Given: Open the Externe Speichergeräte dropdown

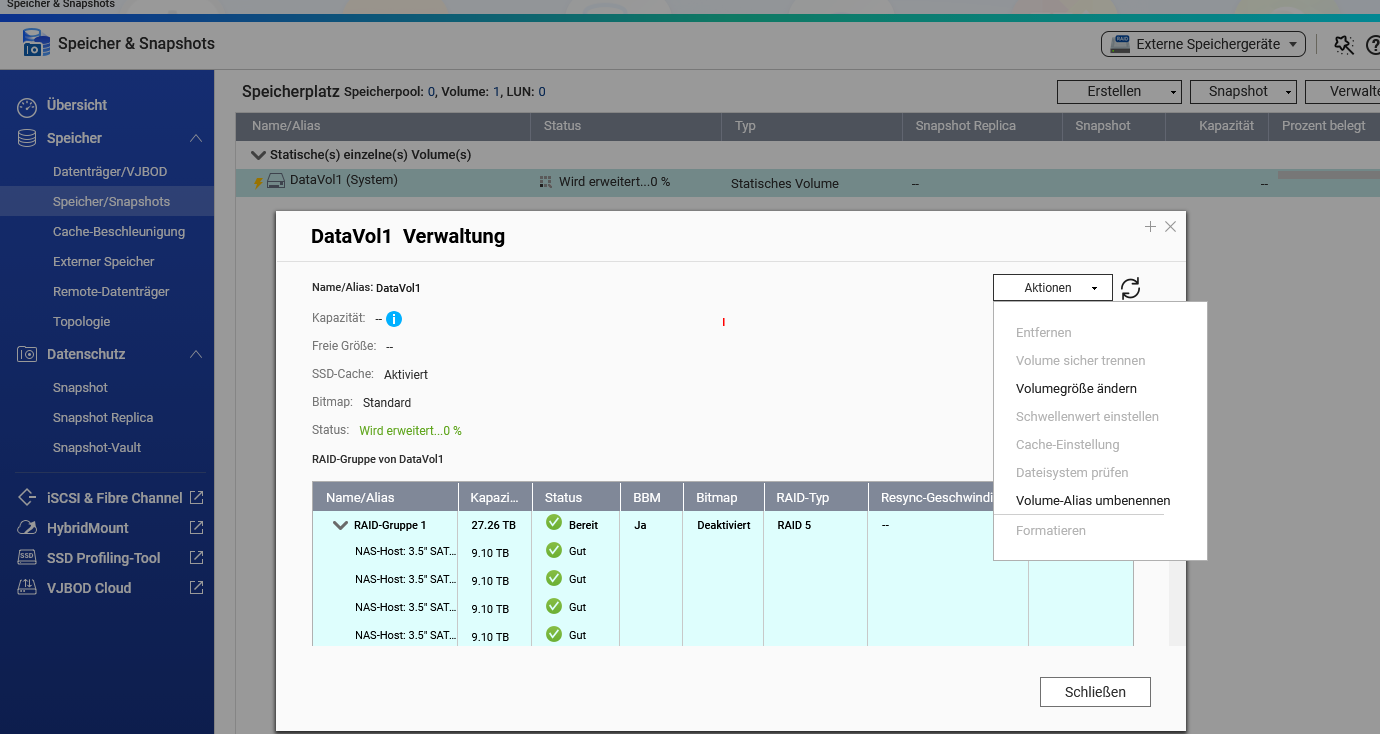Looking at the screenshot, I should [1204, 44].
